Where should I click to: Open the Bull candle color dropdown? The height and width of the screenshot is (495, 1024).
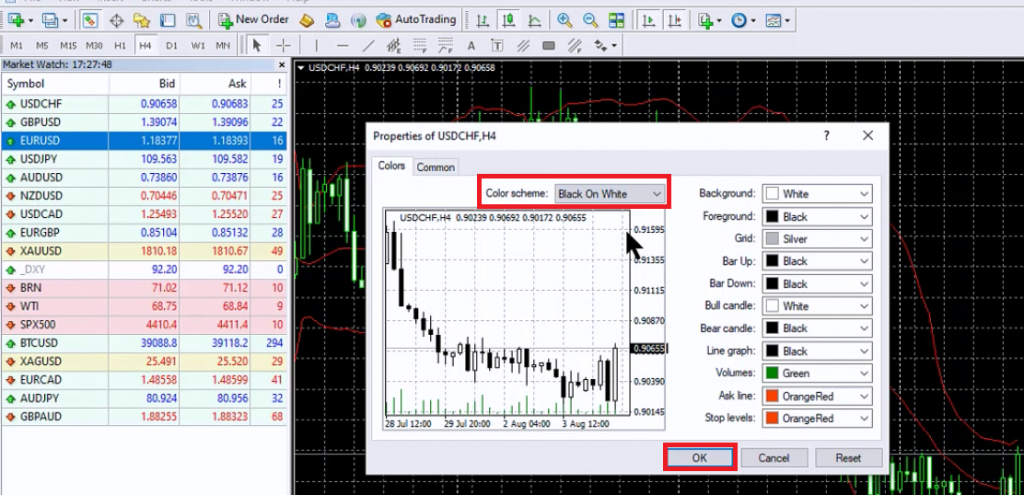click(x=817, y=306)
